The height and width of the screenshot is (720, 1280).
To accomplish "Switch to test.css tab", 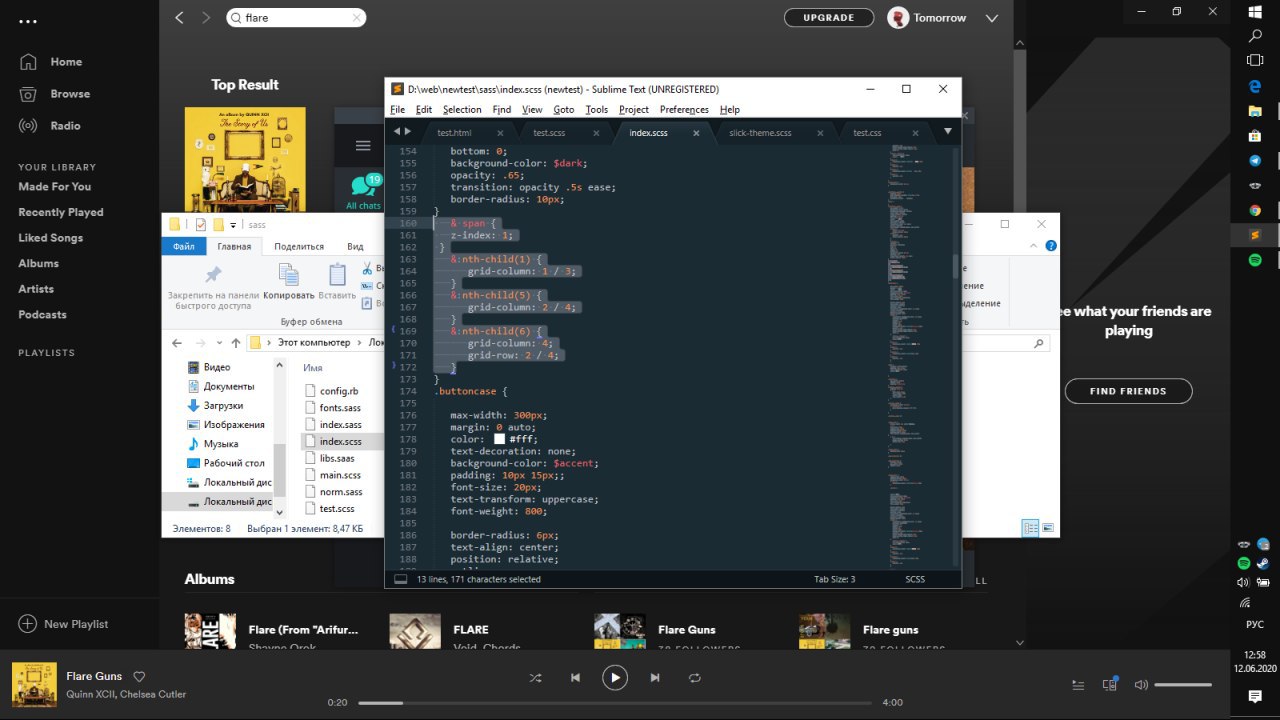I will pyautogui.click(x=867, y=132).
